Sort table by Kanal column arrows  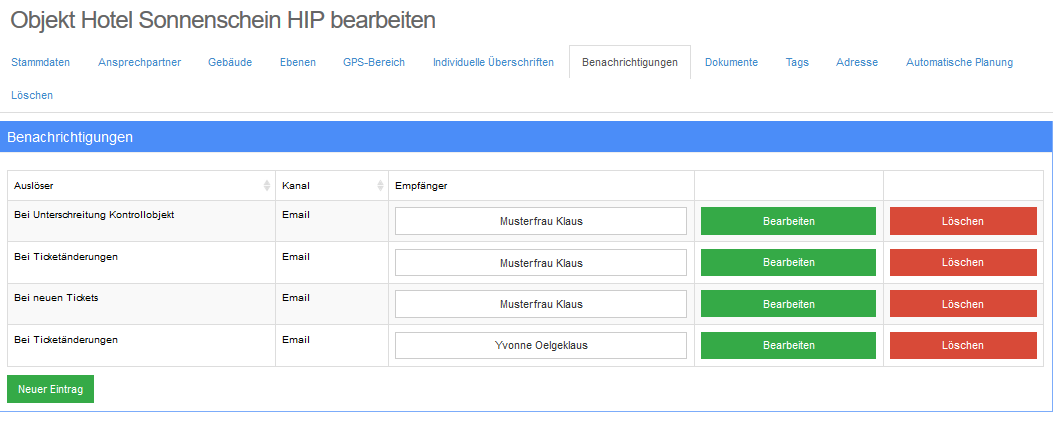pyautogui.click(x=380, y=186)
